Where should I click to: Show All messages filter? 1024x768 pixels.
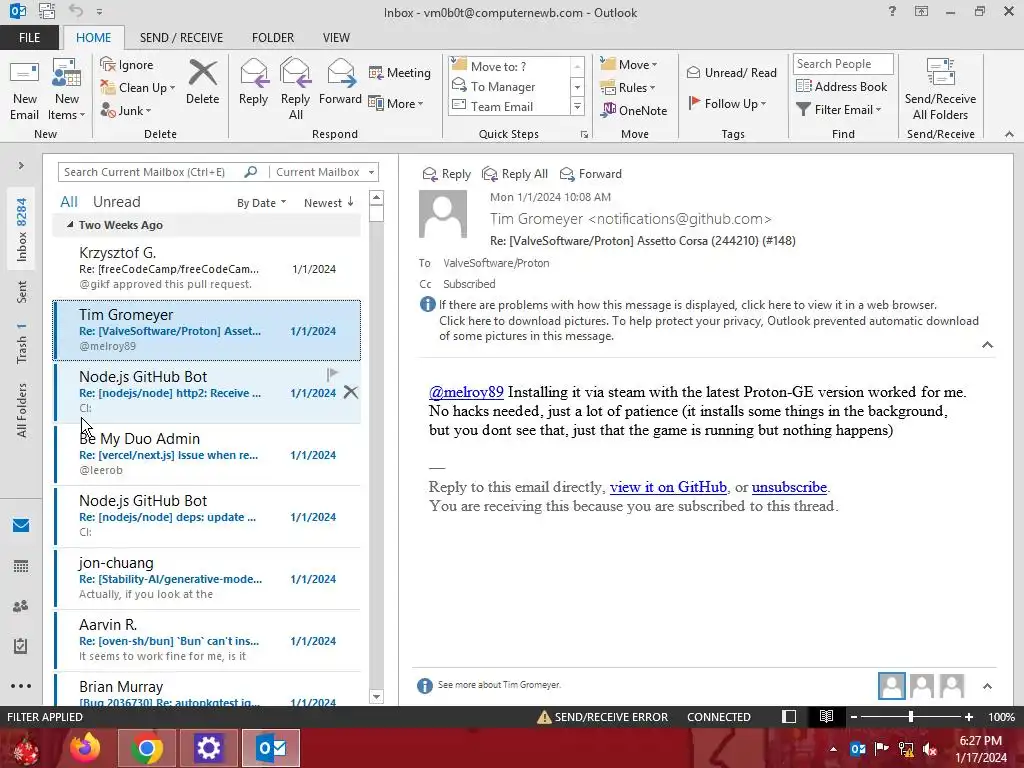click(69, 202)
